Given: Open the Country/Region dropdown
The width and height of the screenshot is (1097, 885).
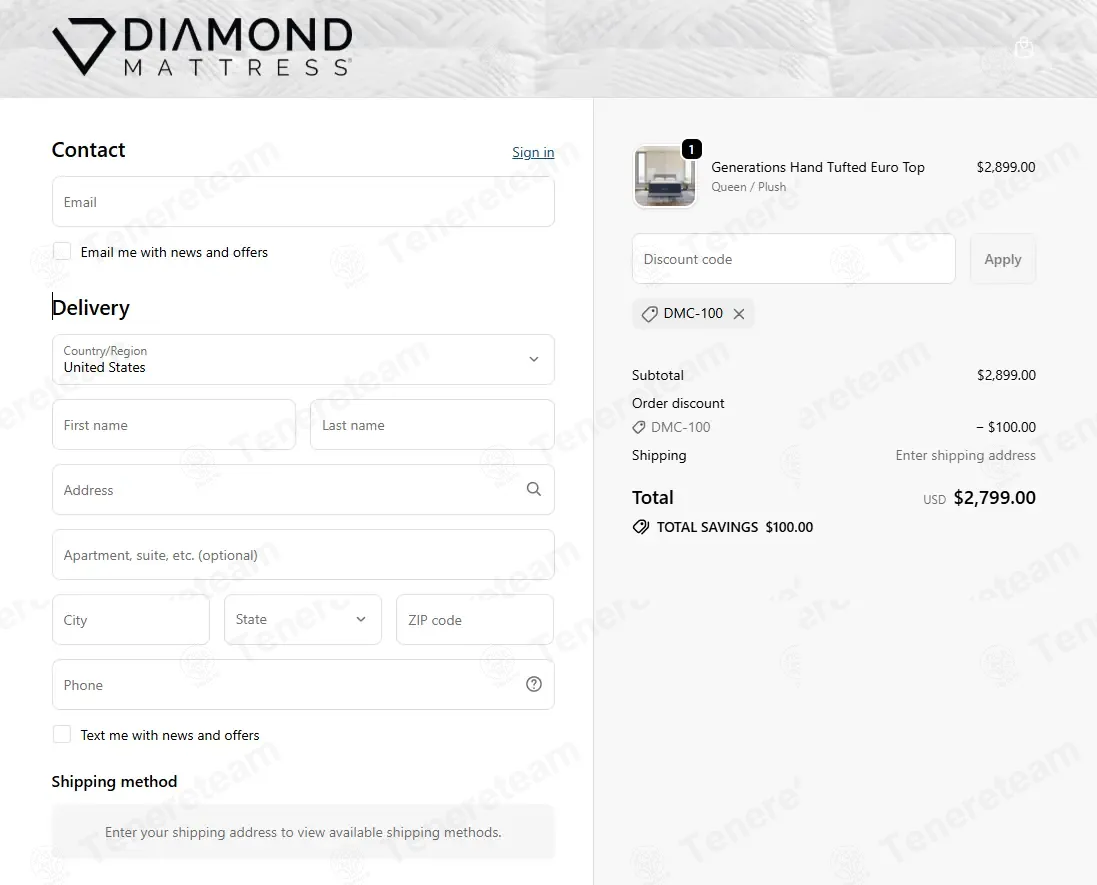Looking at the screenshot, I should [x=303, y=360].
